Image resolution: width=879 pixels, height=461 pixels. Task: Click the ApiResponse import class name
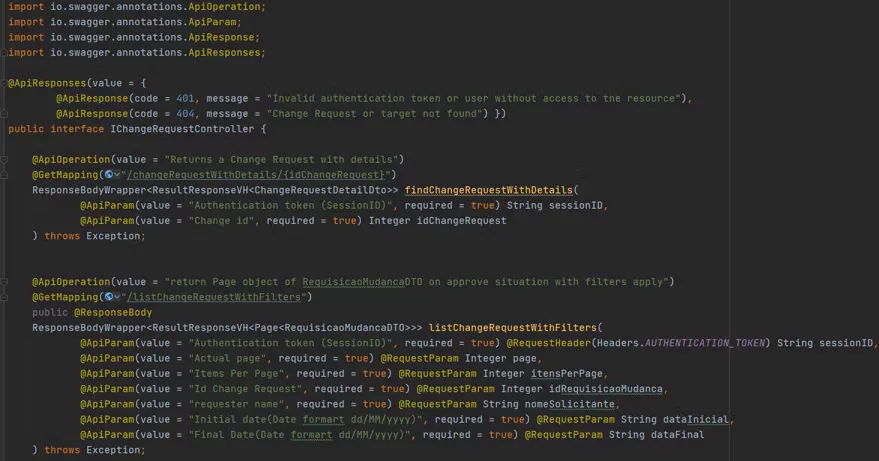(x=221, y=37)
